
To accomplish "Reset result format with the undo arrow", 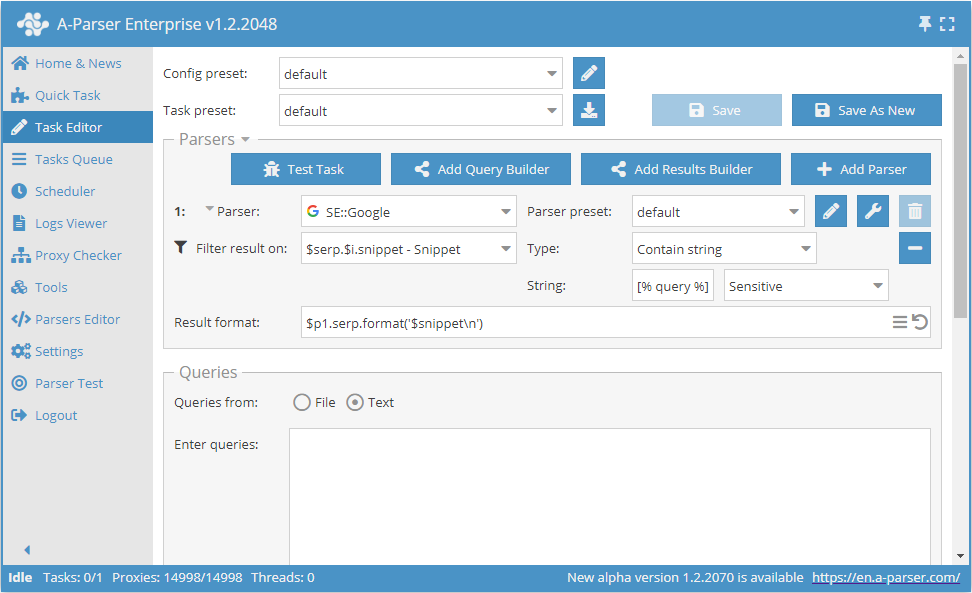I will click(x=920, y=322).
